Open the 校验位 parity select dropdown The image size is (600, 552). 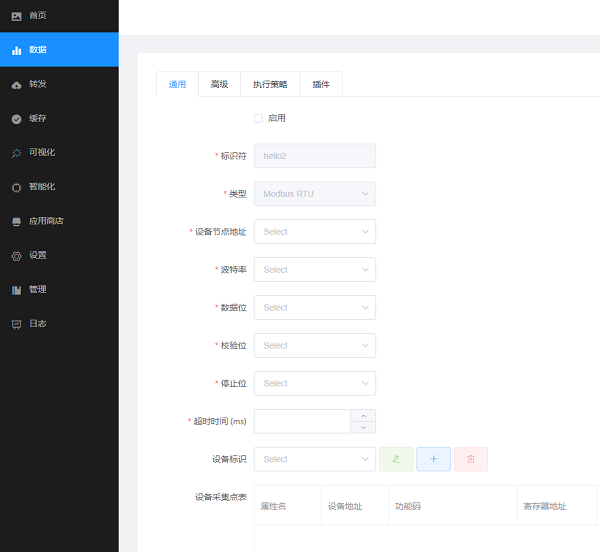314,346
